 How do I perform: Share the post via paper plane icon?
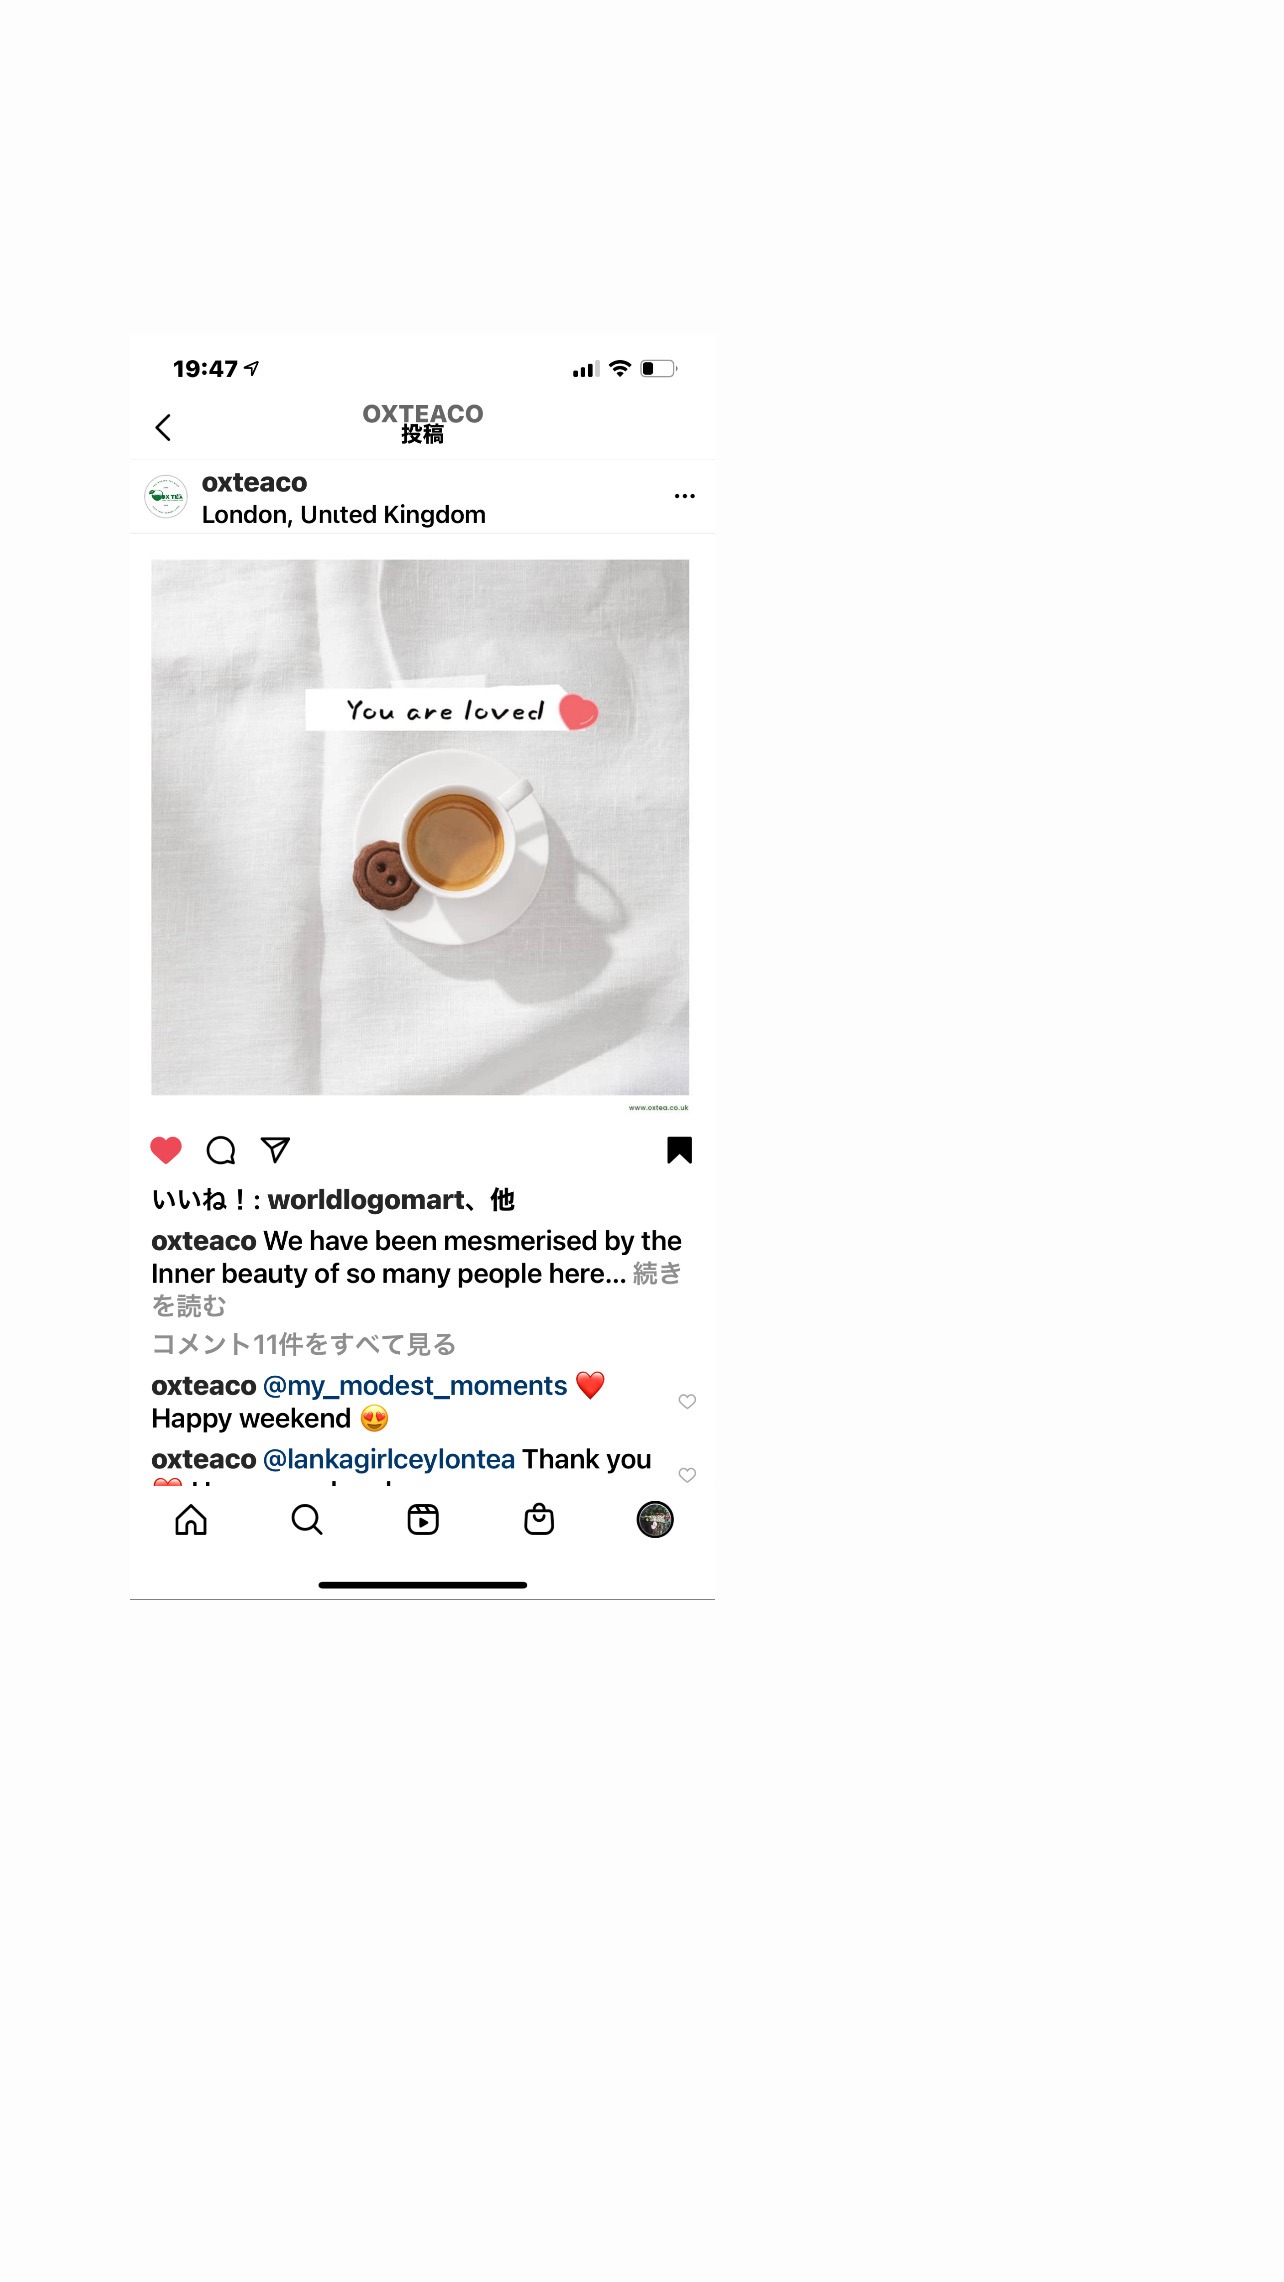[275, 1150]
